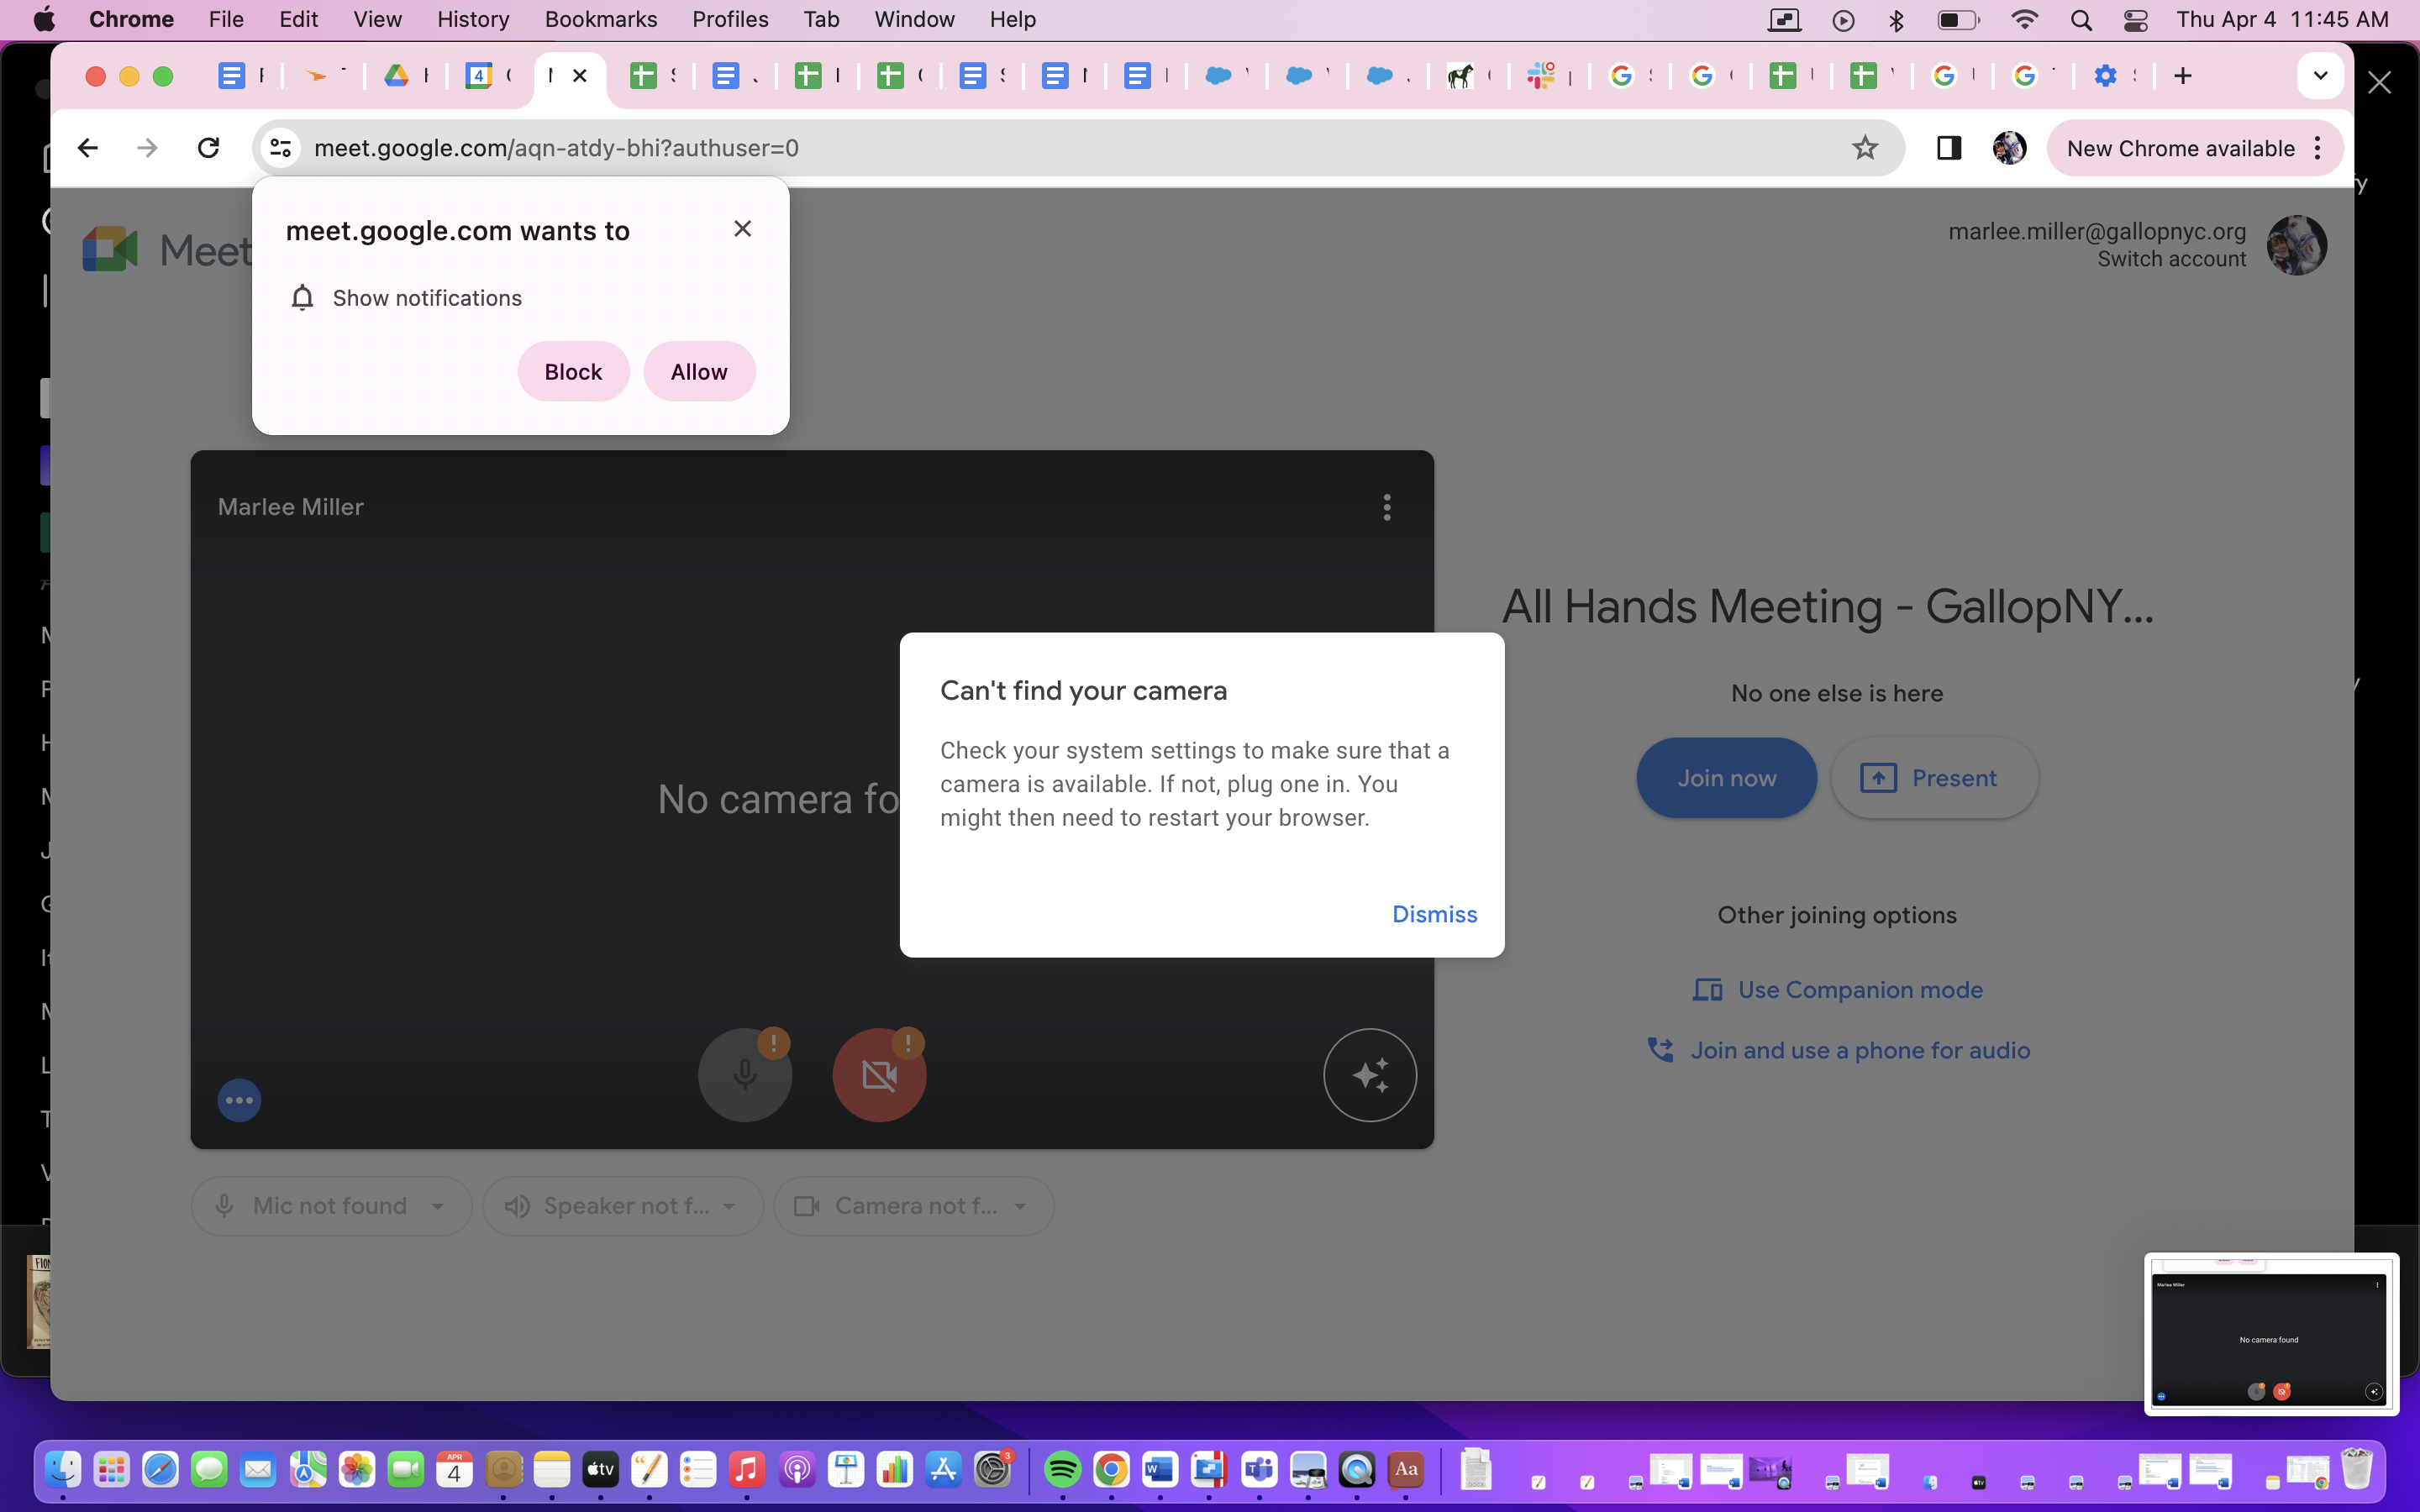This screenshot has height=1512, width=2420.
Task: Open the Bookmarks menu
Action: pyautogui.click(x=600, y=20)
